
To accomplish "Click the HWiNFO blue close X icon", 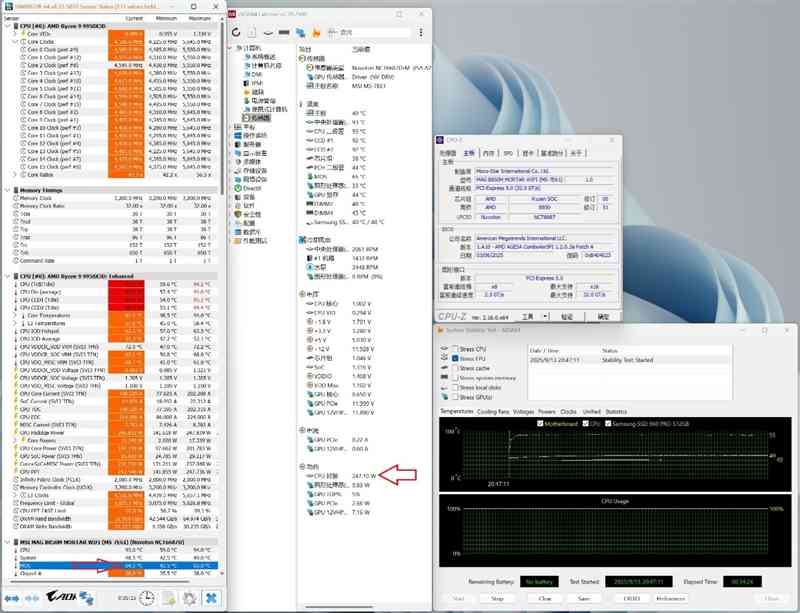I will pyautogui.click(x=212, y=598).
